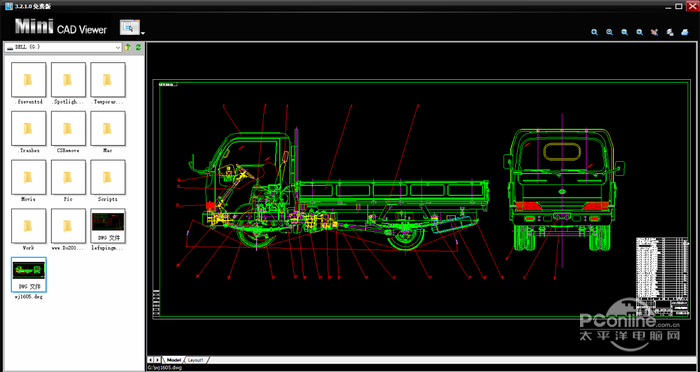Open the CSRemove folder
This screenshot has width=700, height=372.
68,132
